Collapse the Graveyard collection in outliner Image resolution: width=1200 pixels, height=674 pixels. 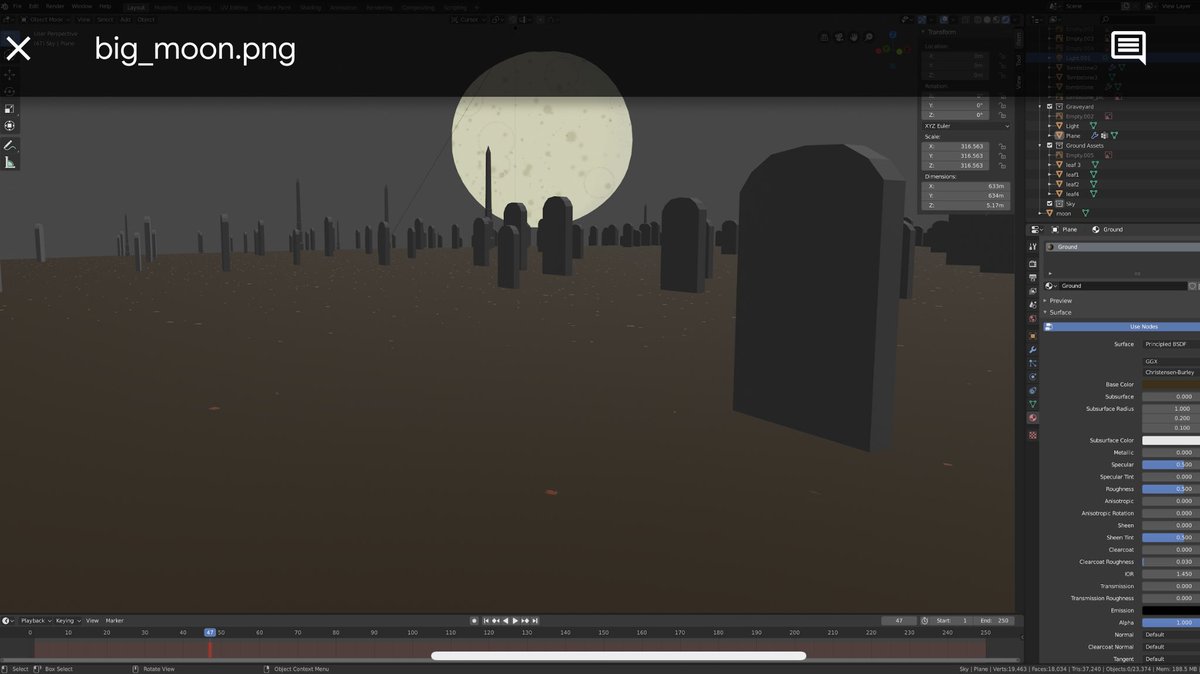point(1041,106)
